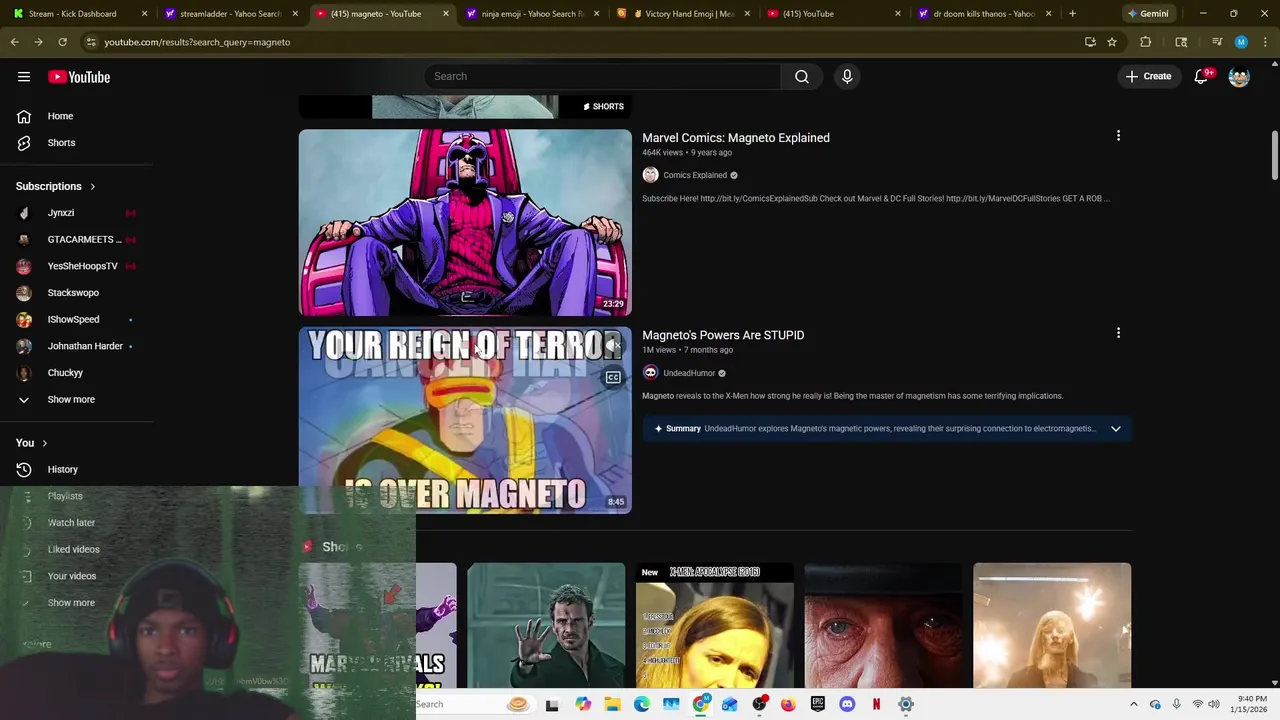The width and height of the screenshot is (1280, 720).
Task: Click the YouTube logo
Action: 79,77
